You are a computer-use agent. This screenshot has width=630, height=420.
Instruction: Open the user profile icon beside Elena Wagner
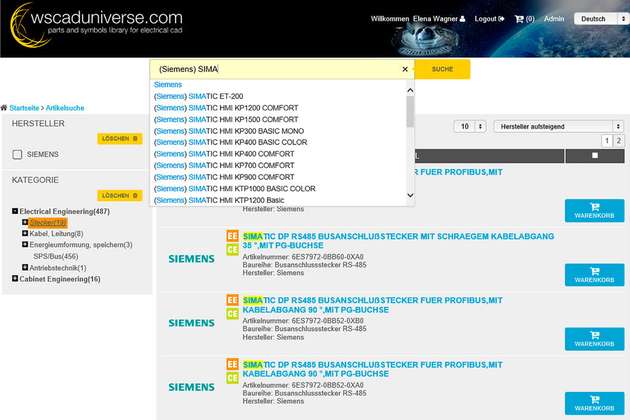point(462,19)
